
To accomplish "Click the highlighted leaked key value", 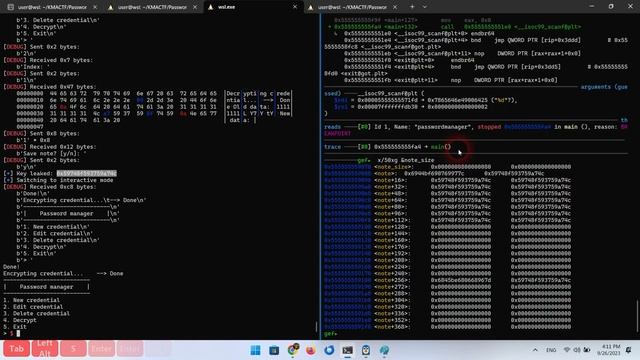I will click(x=87, y=173).
